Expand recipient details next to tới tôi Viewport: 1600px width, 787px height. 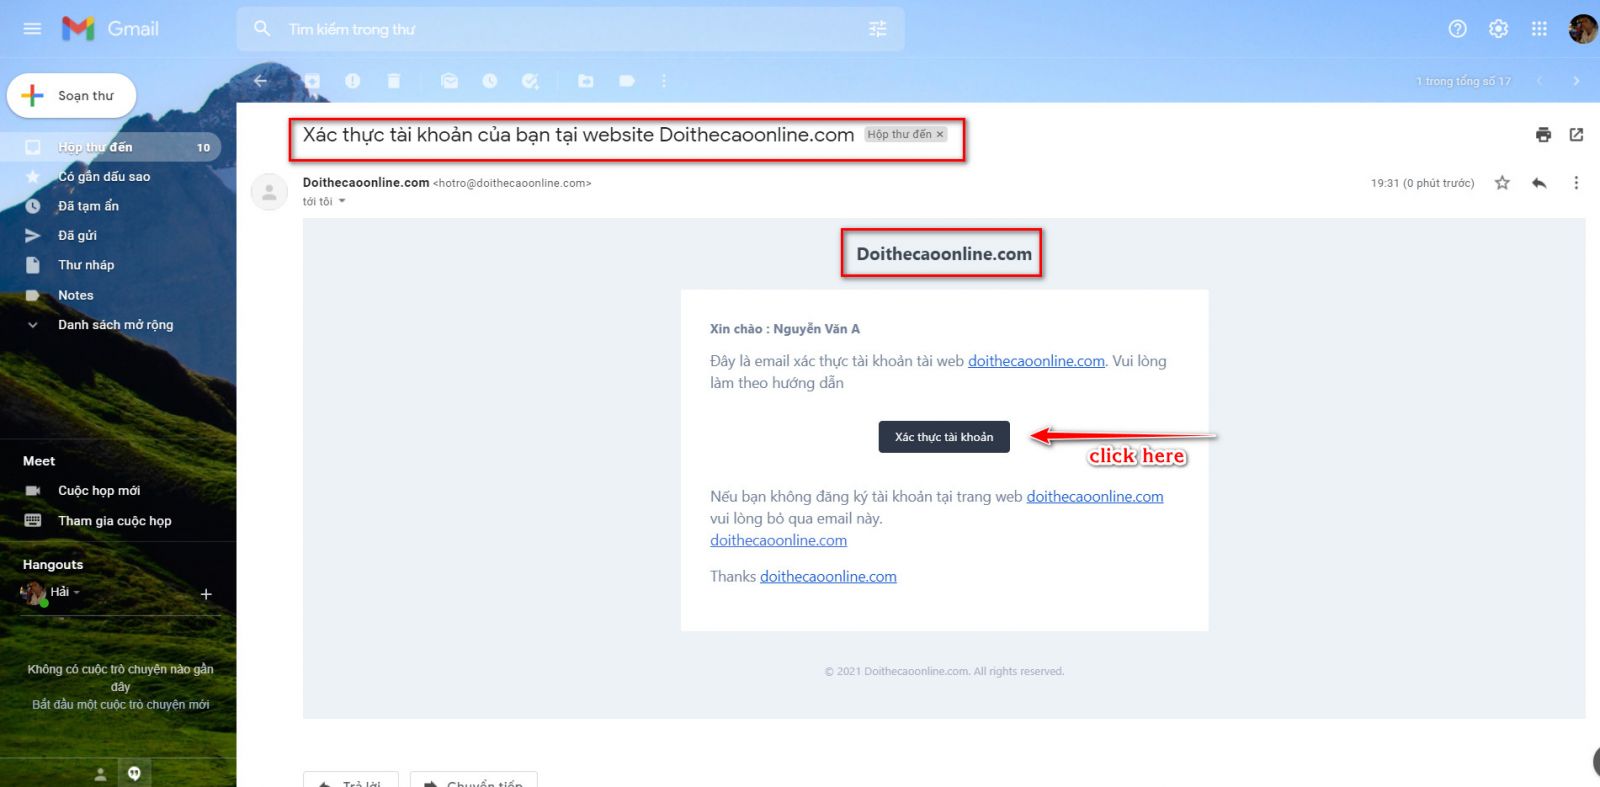(x=342, y=201)
